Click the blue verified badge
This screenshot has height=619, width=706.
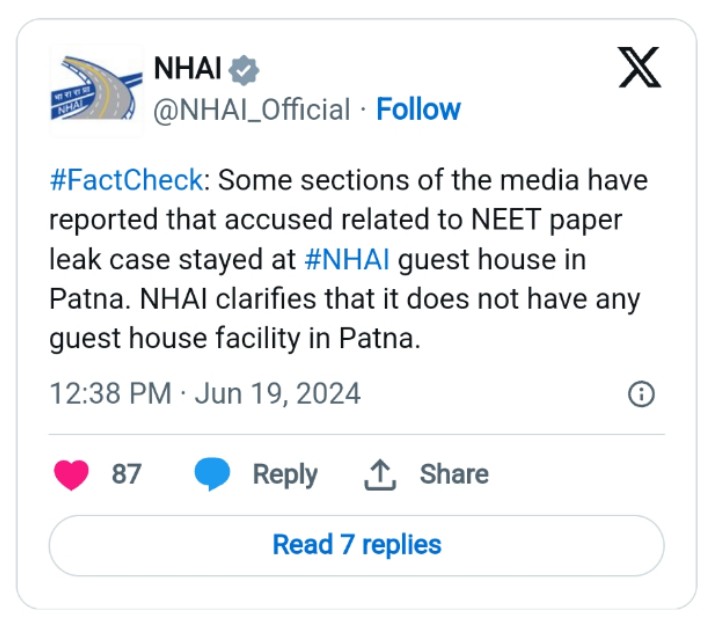point(244,70)
